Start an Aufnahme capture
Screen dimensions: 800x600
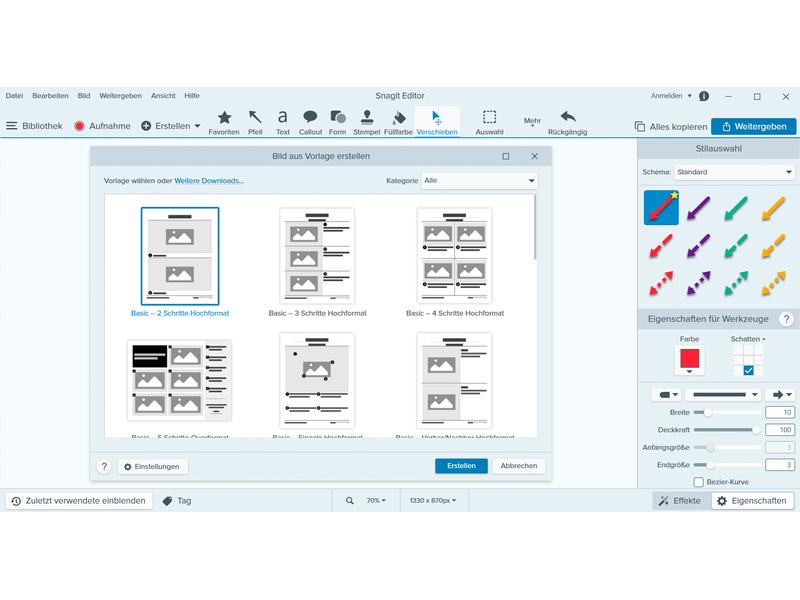[x=102, y=126]
